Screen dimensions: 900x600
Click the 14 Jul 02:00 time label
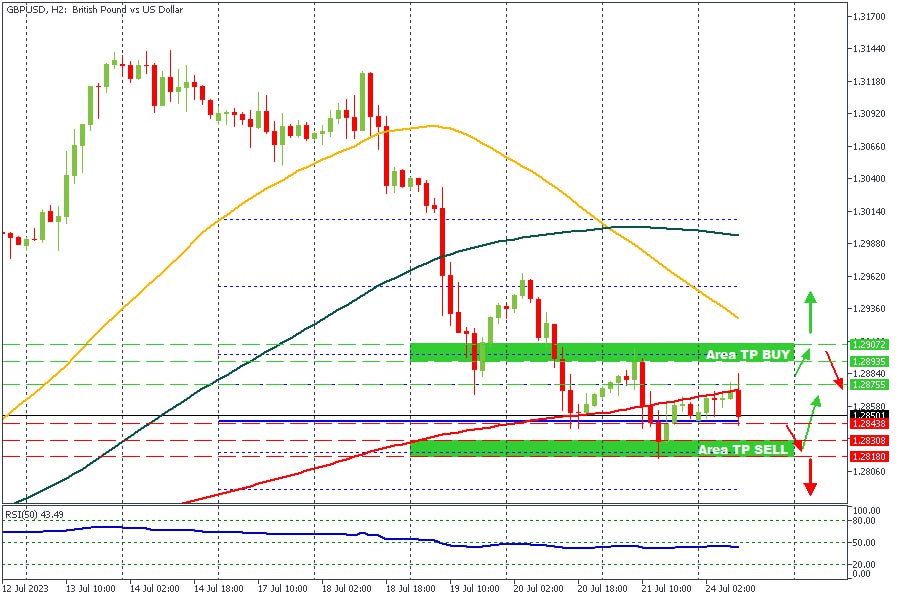pos(154,589)
